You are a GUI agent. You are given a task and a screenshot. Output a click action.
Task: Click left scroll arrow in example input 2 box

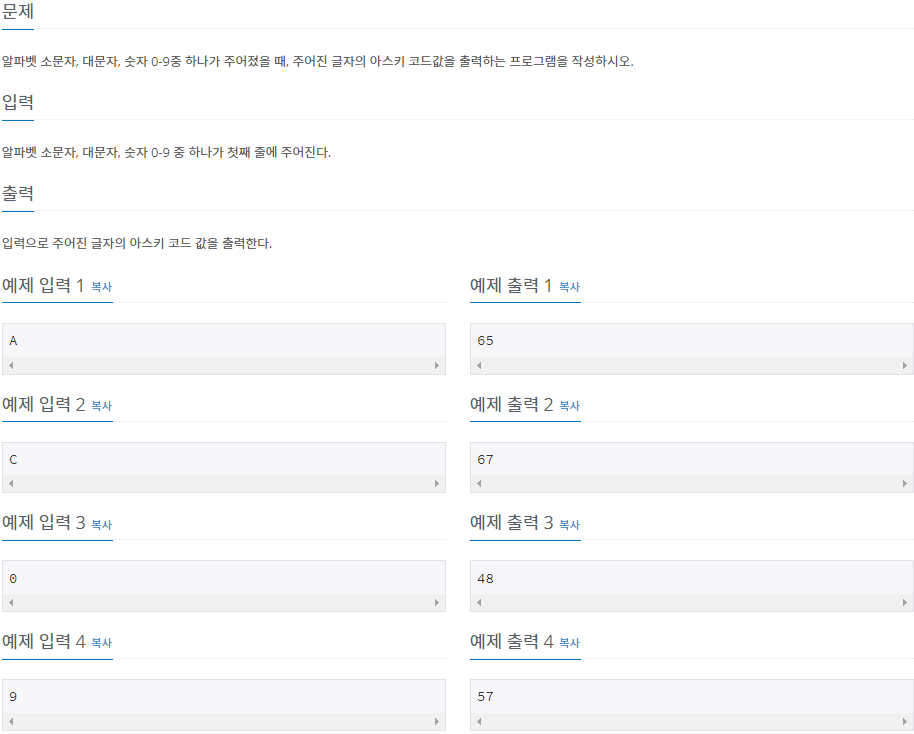pos(11,483)
